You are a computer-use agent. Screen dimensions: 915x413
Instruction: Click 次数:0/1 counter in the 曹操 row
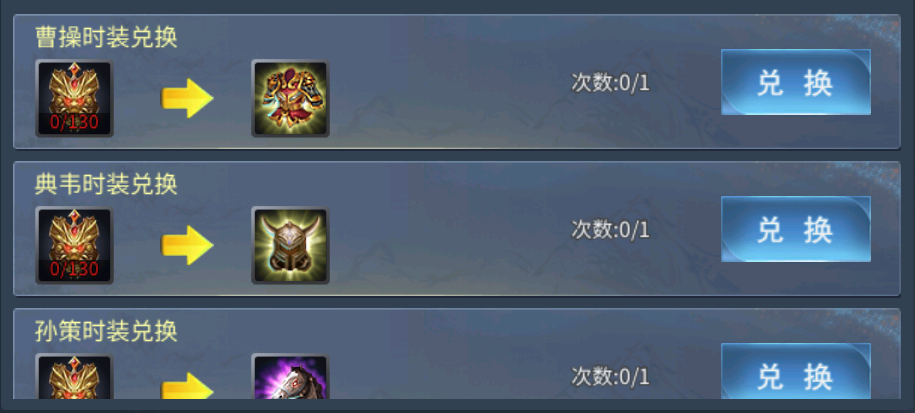[610, 83]
